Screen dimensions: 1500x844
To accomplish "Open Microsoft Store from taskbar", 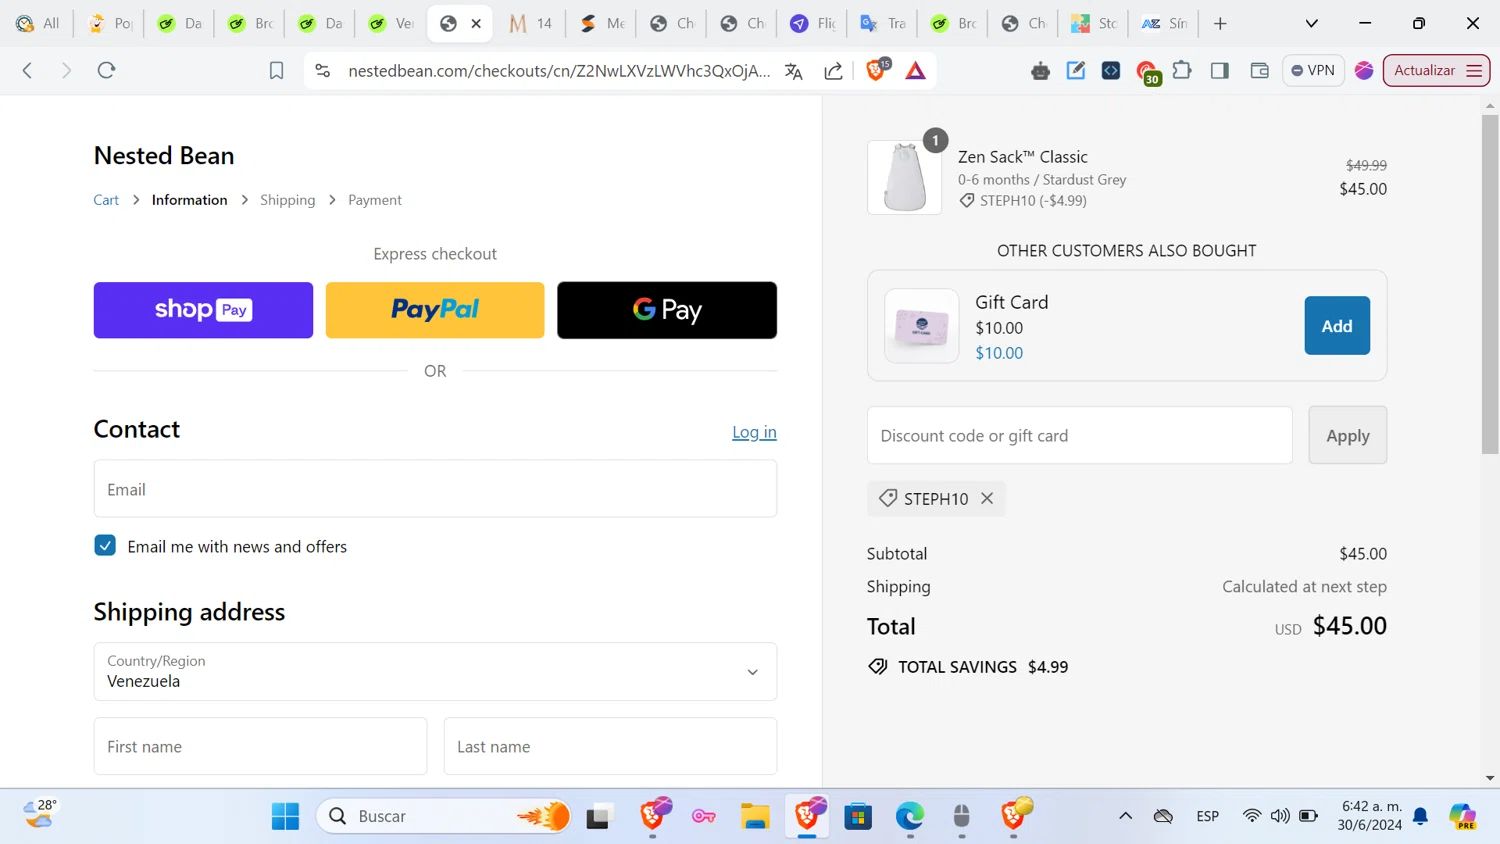I will (x=858, y=816).
